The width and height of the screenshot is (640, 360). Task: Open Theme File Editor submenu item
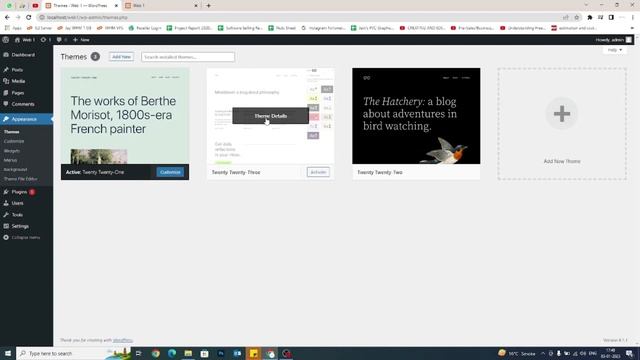pos(20,179)
